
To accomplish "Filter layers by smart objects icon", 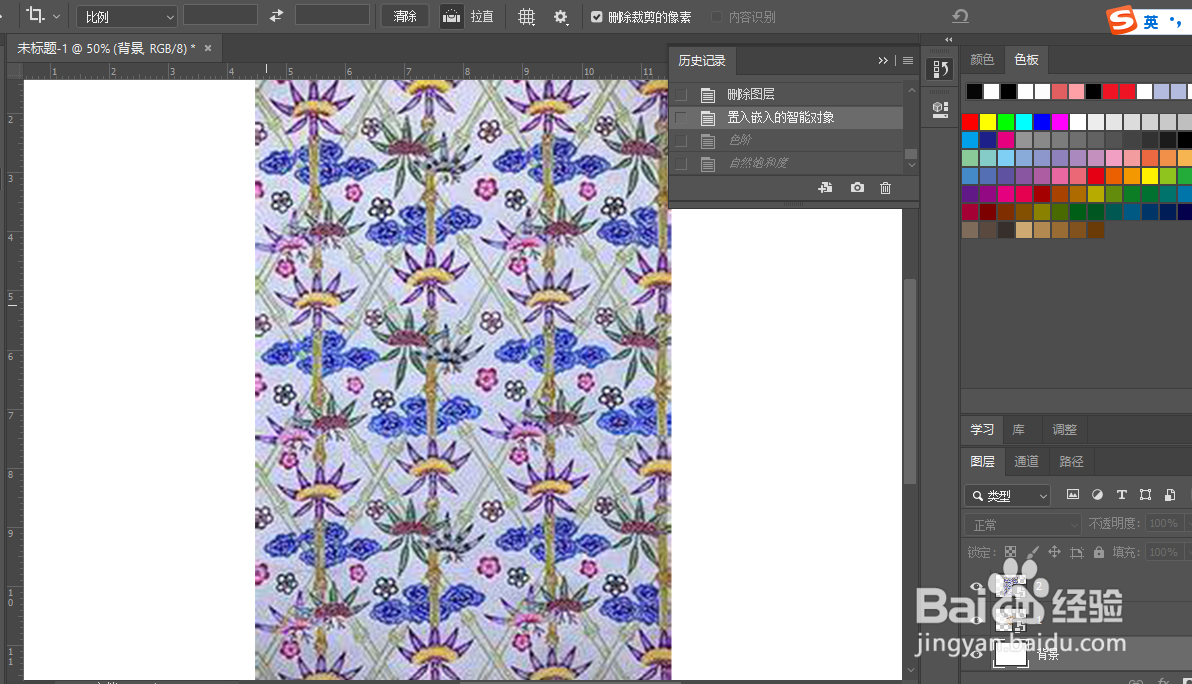I will (1170, 495).
